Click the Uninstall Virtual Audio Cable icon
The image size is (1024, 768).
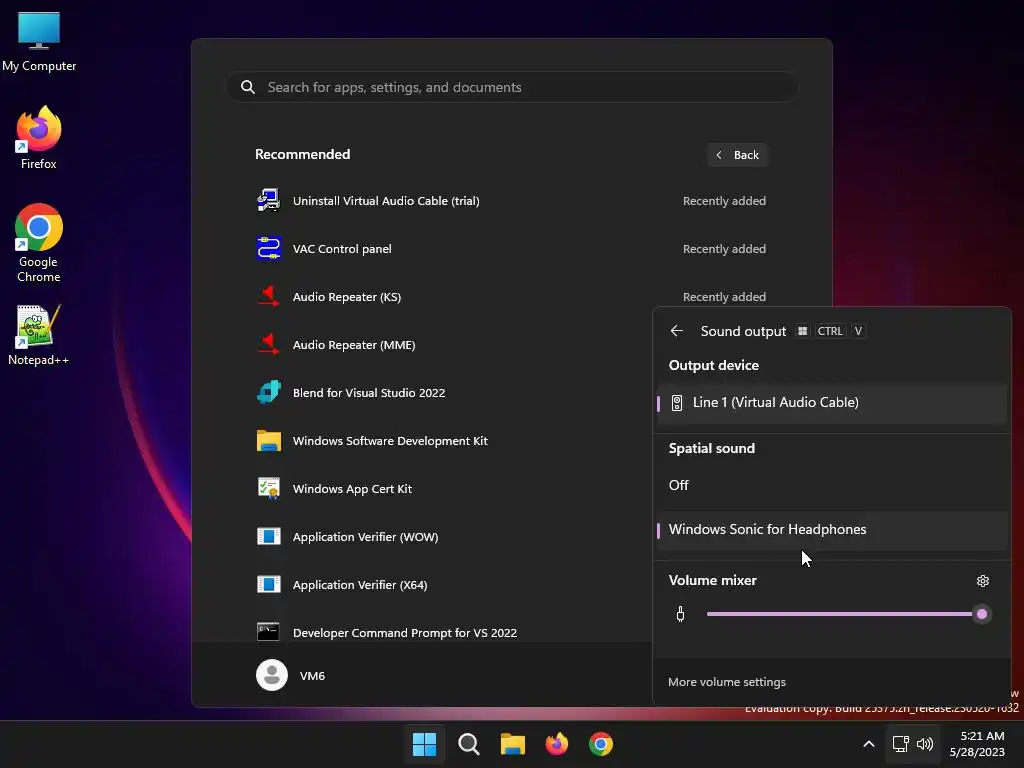click(268, 200)
